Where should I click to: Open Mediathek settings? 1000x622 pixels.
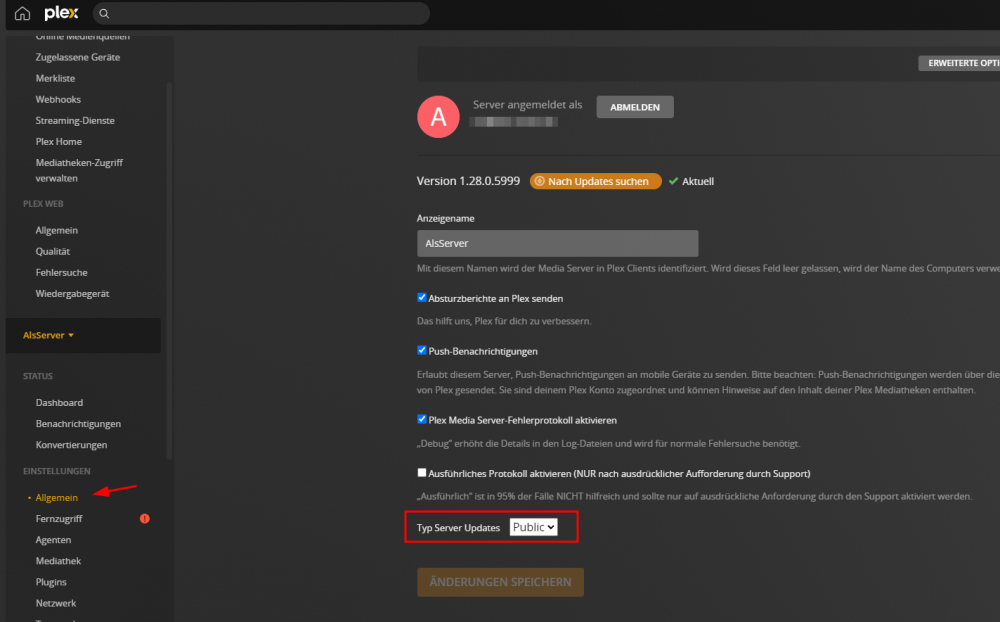pos(58,561)
